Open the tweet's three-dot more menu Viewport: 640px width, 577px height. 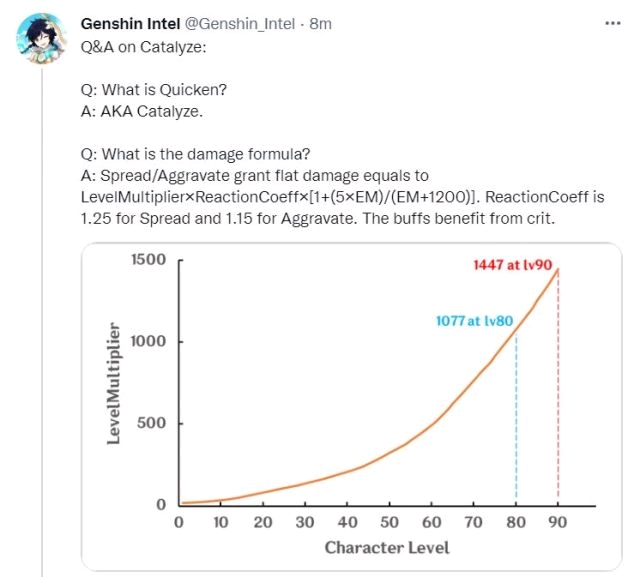click(x=613, y=24)
